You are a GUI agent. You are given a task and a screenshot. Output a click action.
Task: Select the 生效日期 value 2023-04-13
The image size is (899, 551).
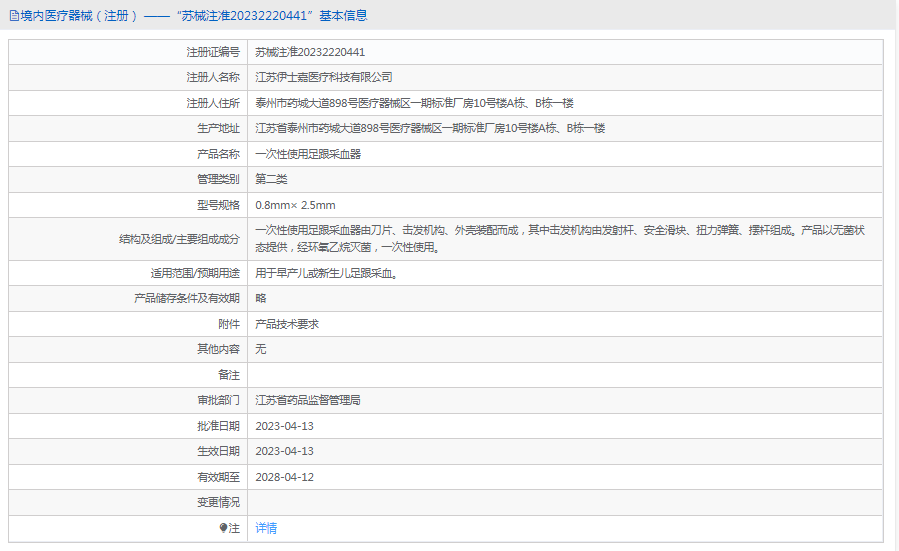(284, 451)
